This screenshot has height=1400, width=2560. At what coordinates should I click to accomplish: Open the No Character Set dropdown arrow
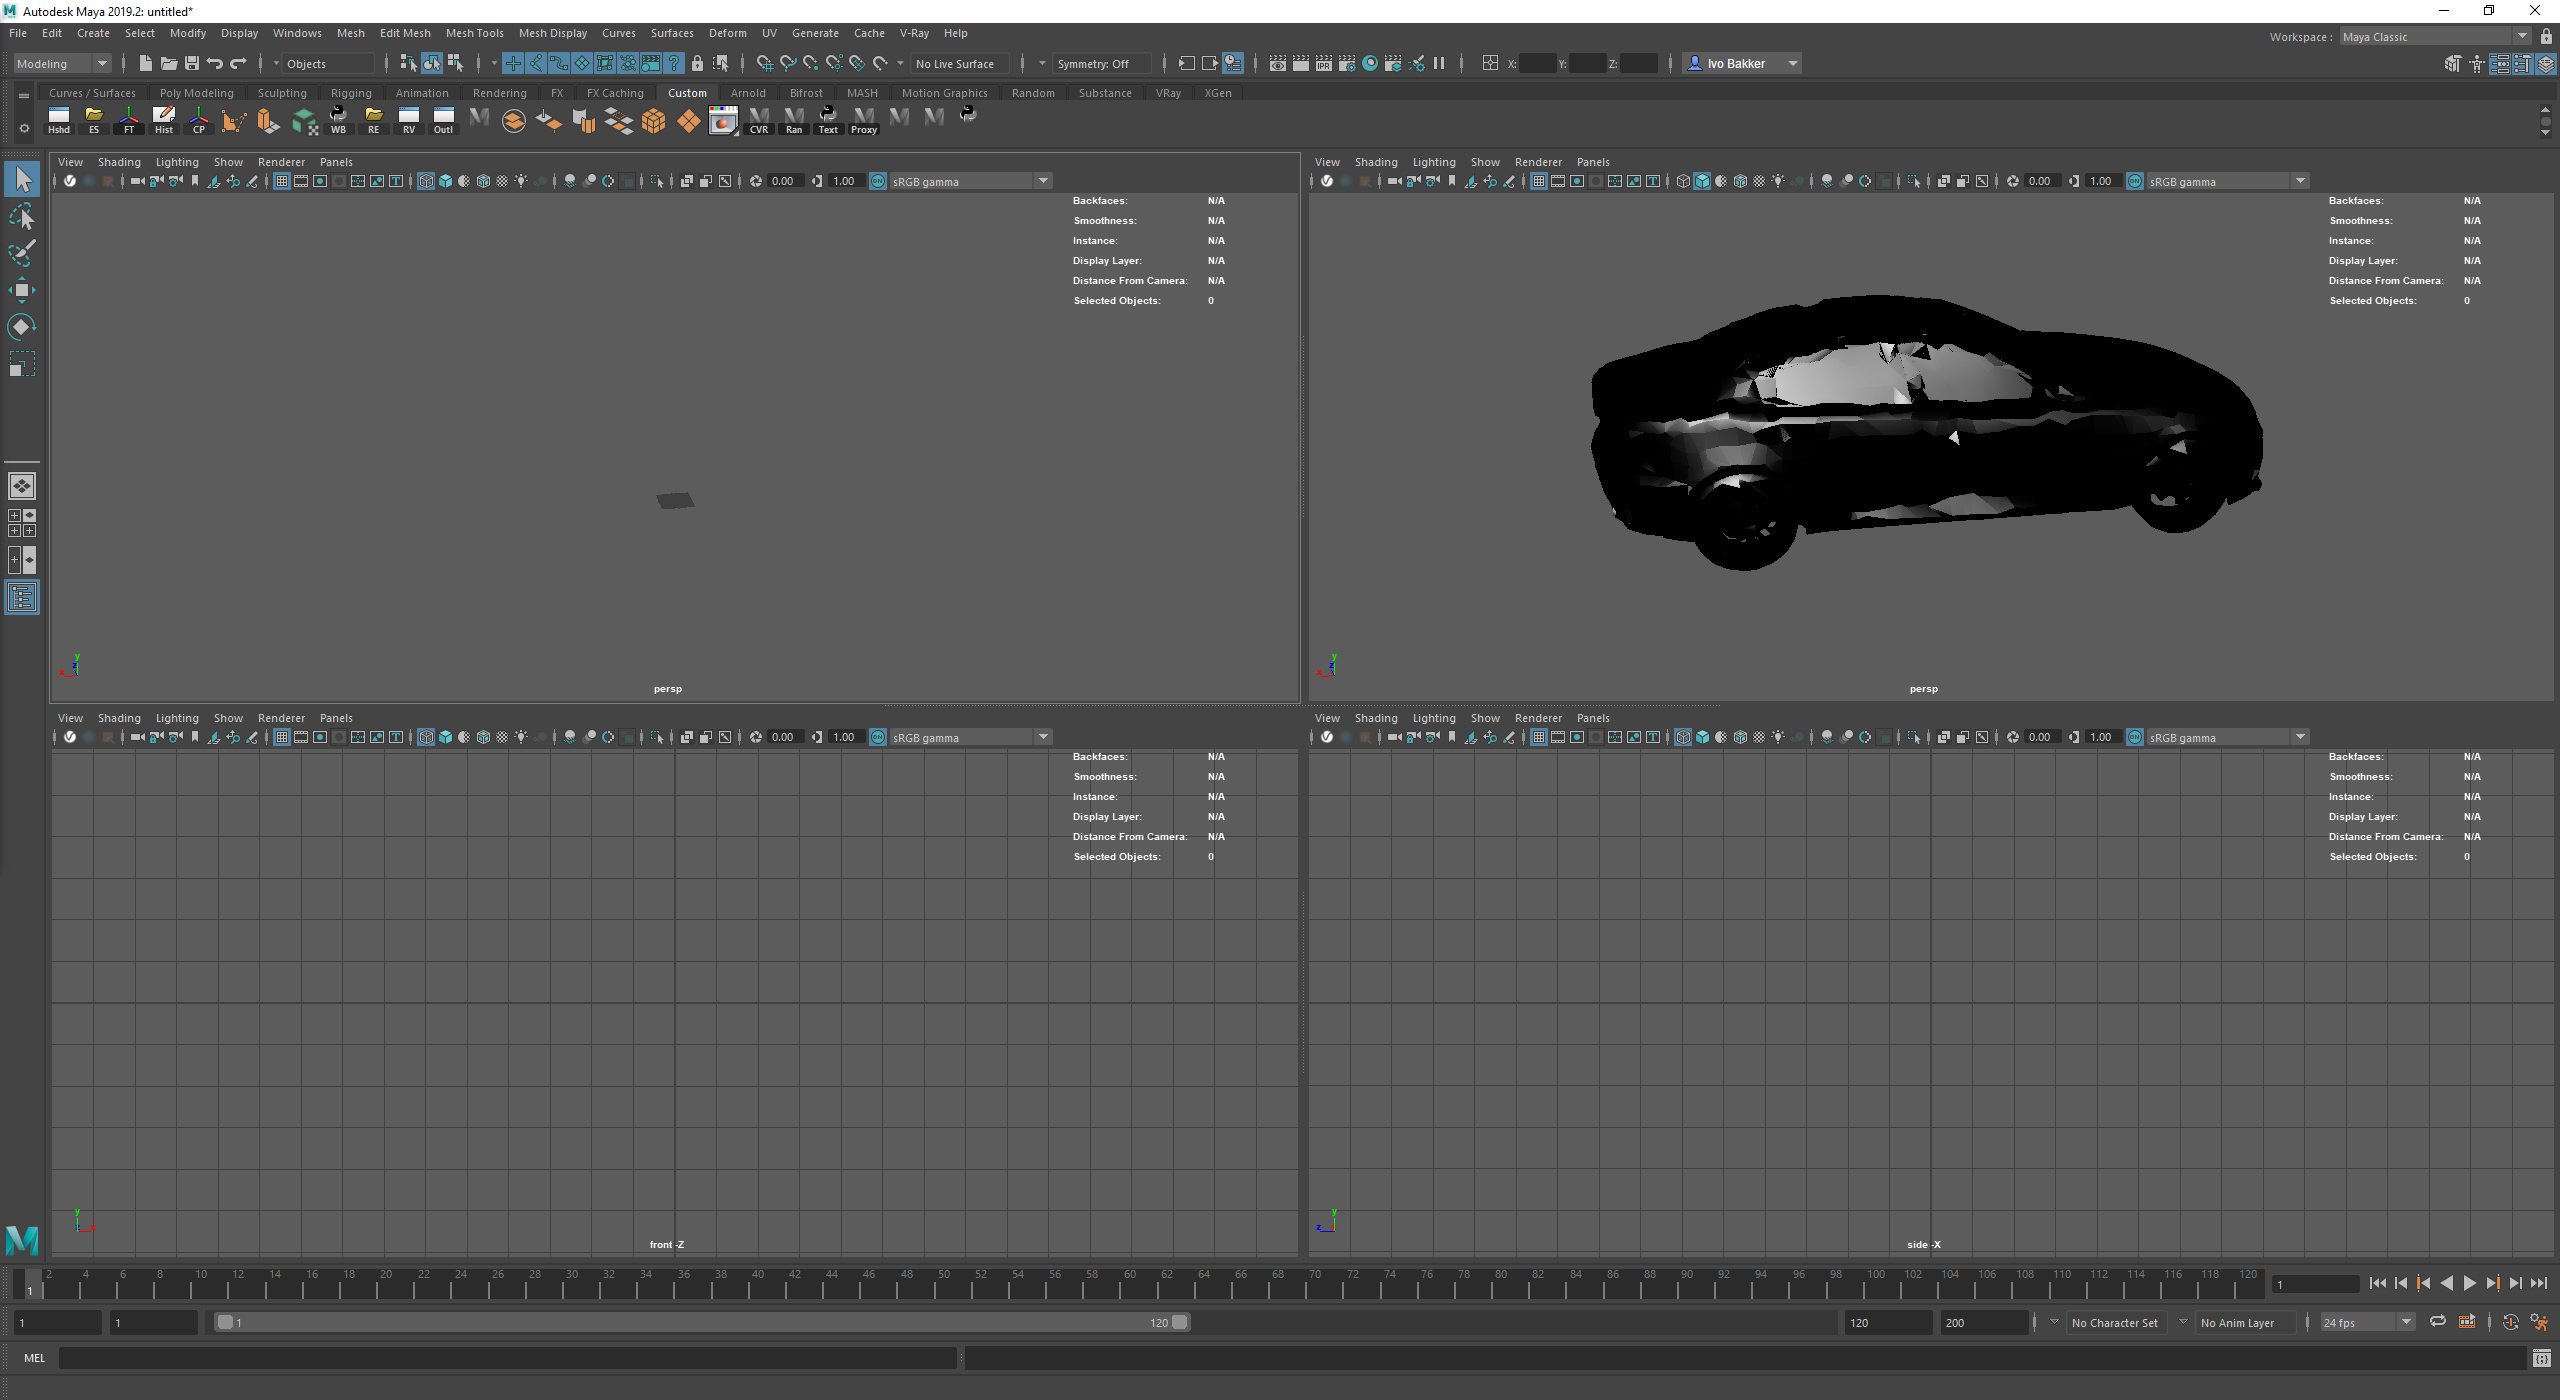(x=2054, y=1322)
